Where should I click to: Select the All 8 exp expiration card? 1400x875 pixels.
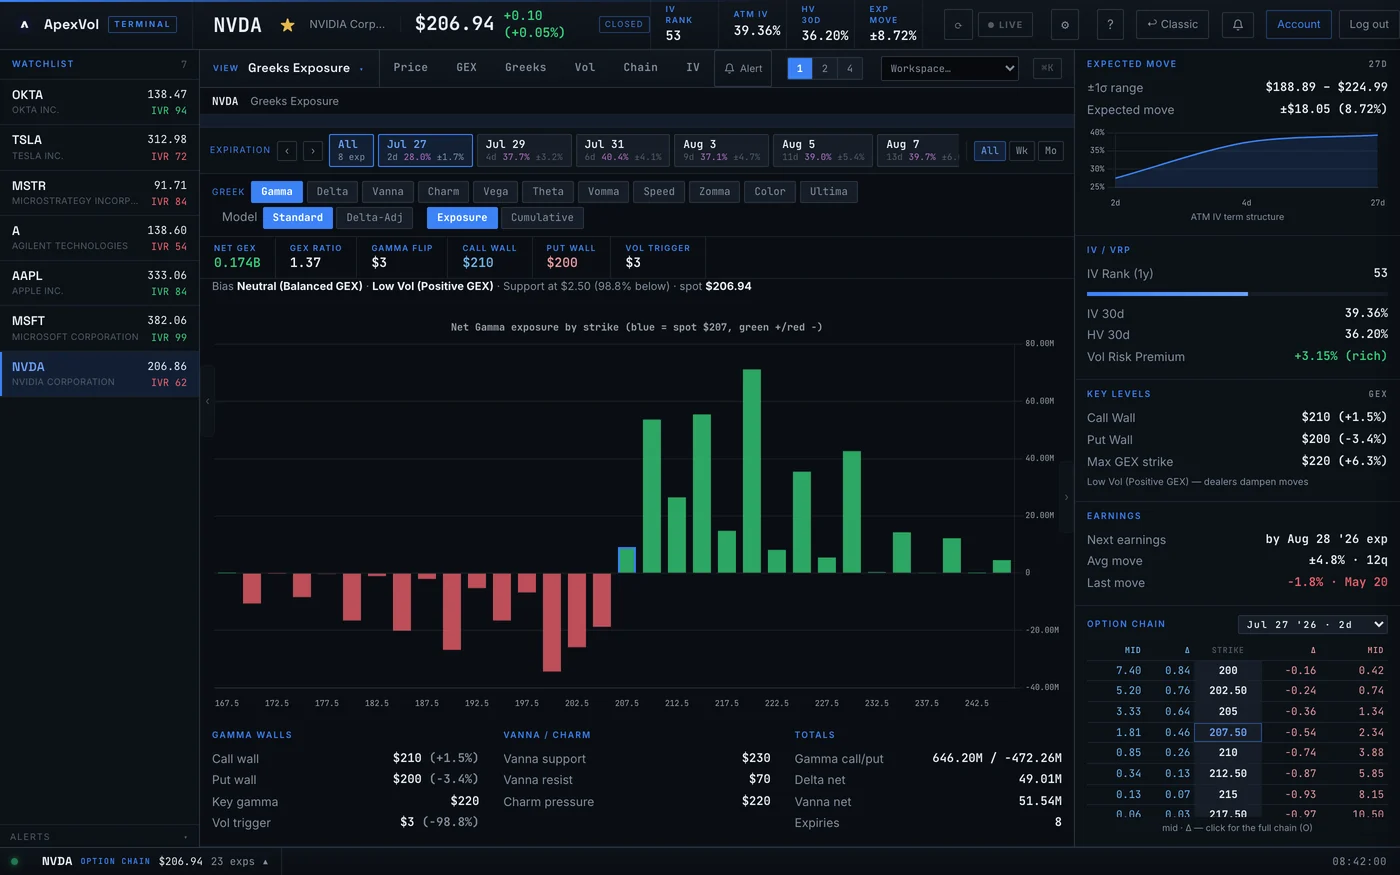click(351, 150)
